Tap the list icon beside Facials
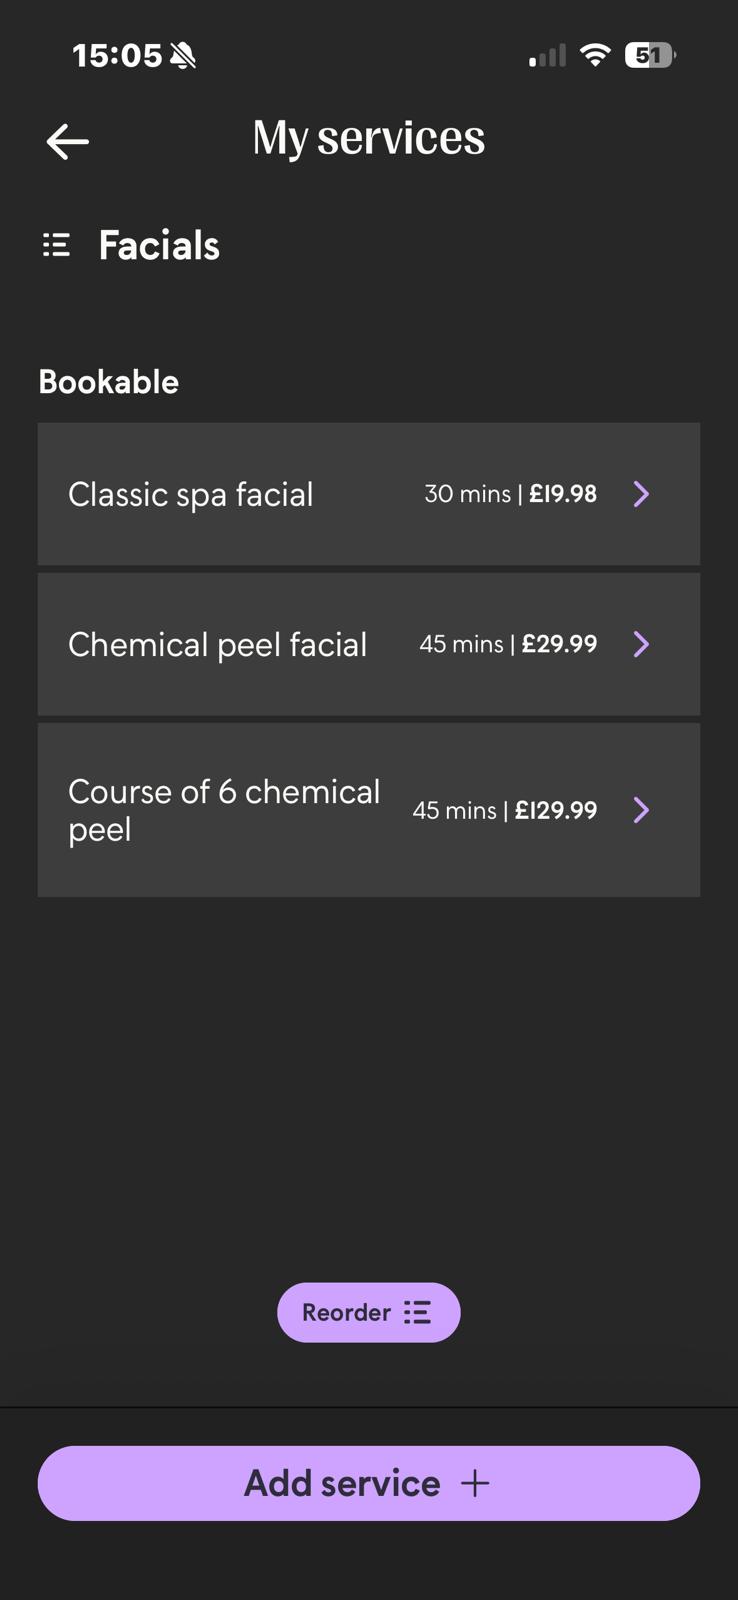Viewport: 738px width, 1600px height. point(56,245)
